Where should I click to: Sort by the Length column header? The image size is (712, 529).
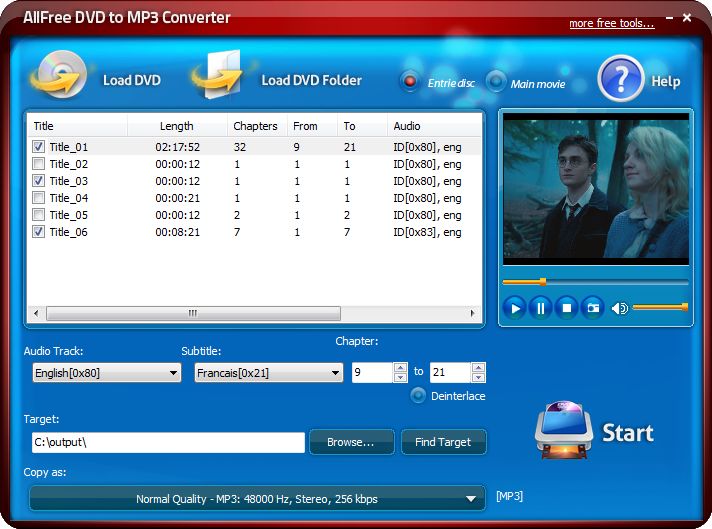(177, 126)
